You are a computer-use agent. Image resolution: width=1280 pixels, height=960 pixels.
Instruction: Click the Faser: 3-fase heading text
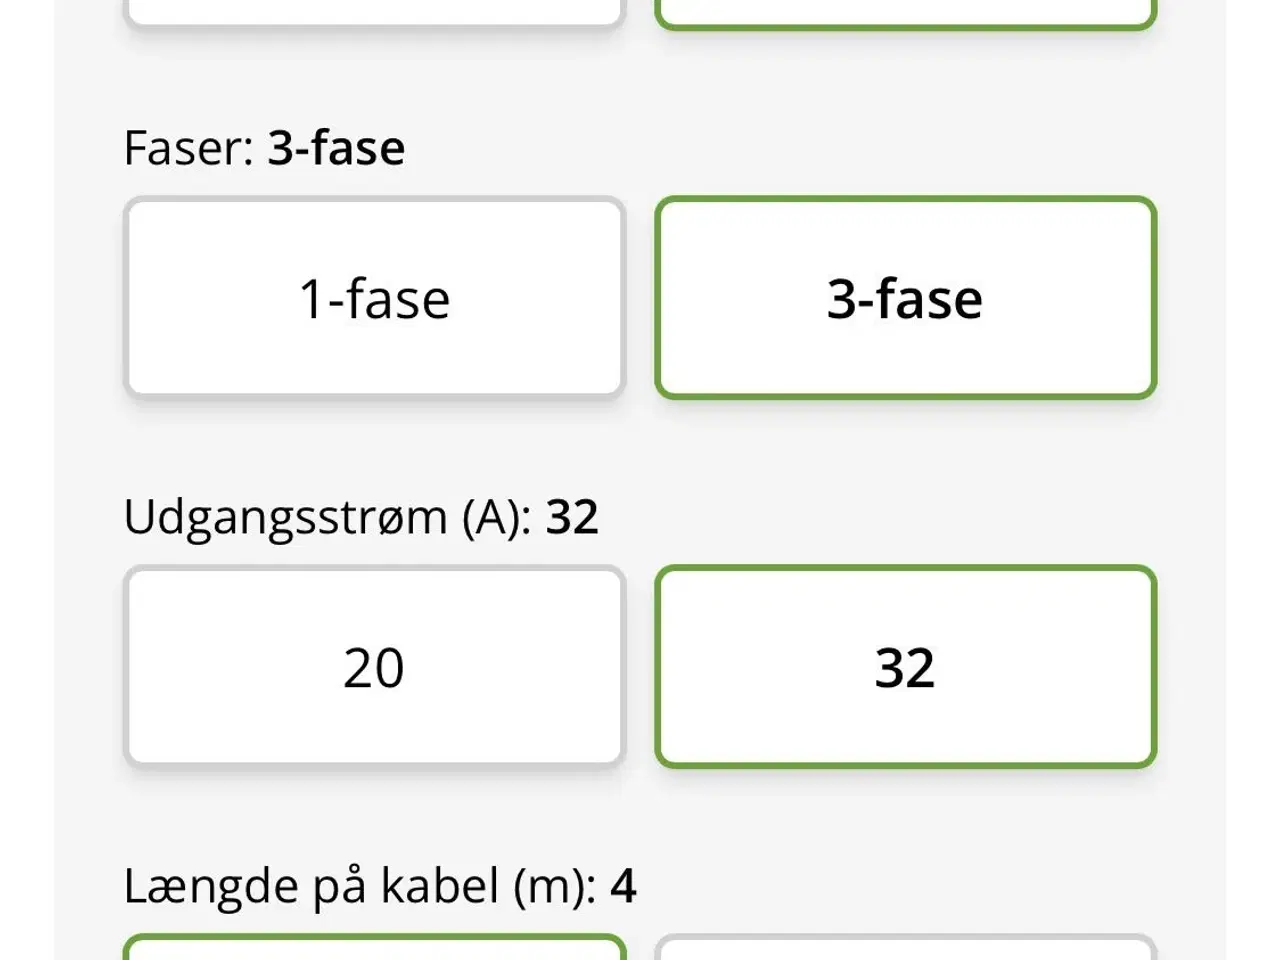pyautogui.click(x=264, y=147)
